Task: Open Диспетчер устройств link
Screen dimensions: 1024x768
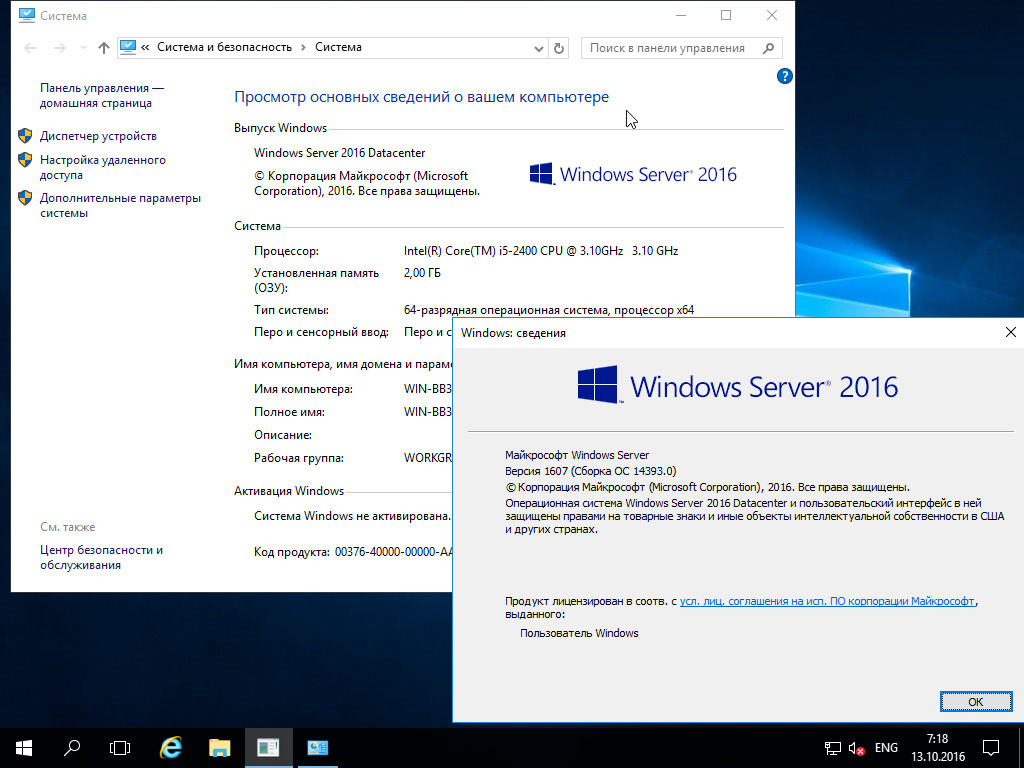Action: [98, 136]
